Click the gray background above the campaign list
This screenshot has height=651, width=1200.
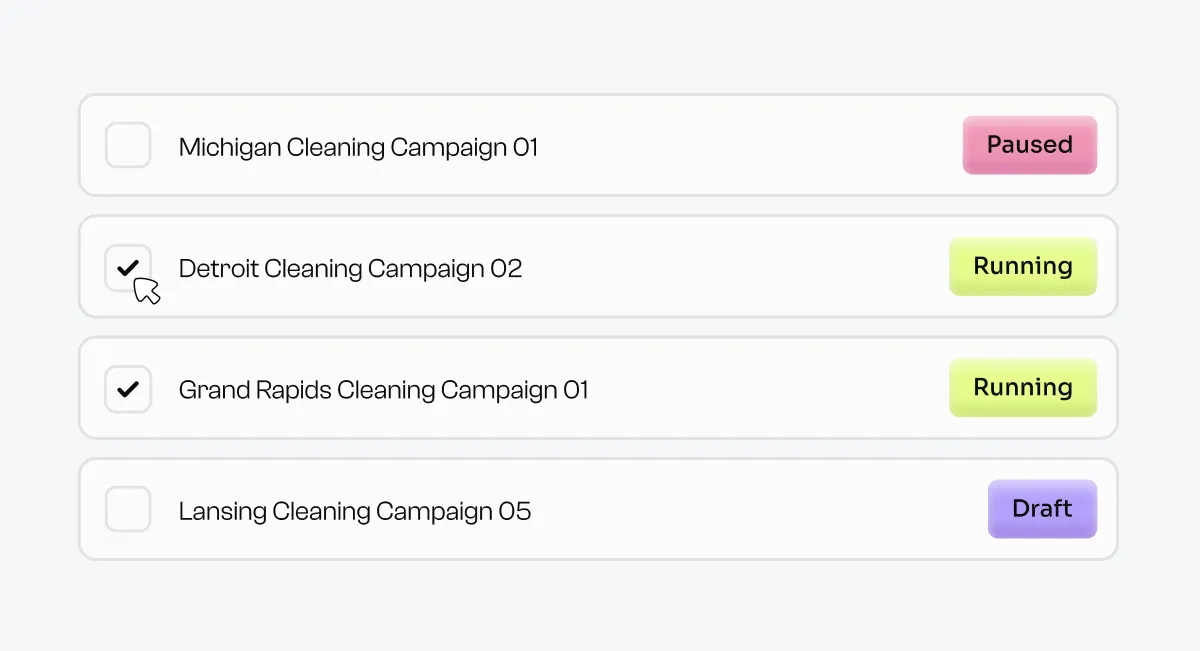pyautogui.click(x=600, y=45)
